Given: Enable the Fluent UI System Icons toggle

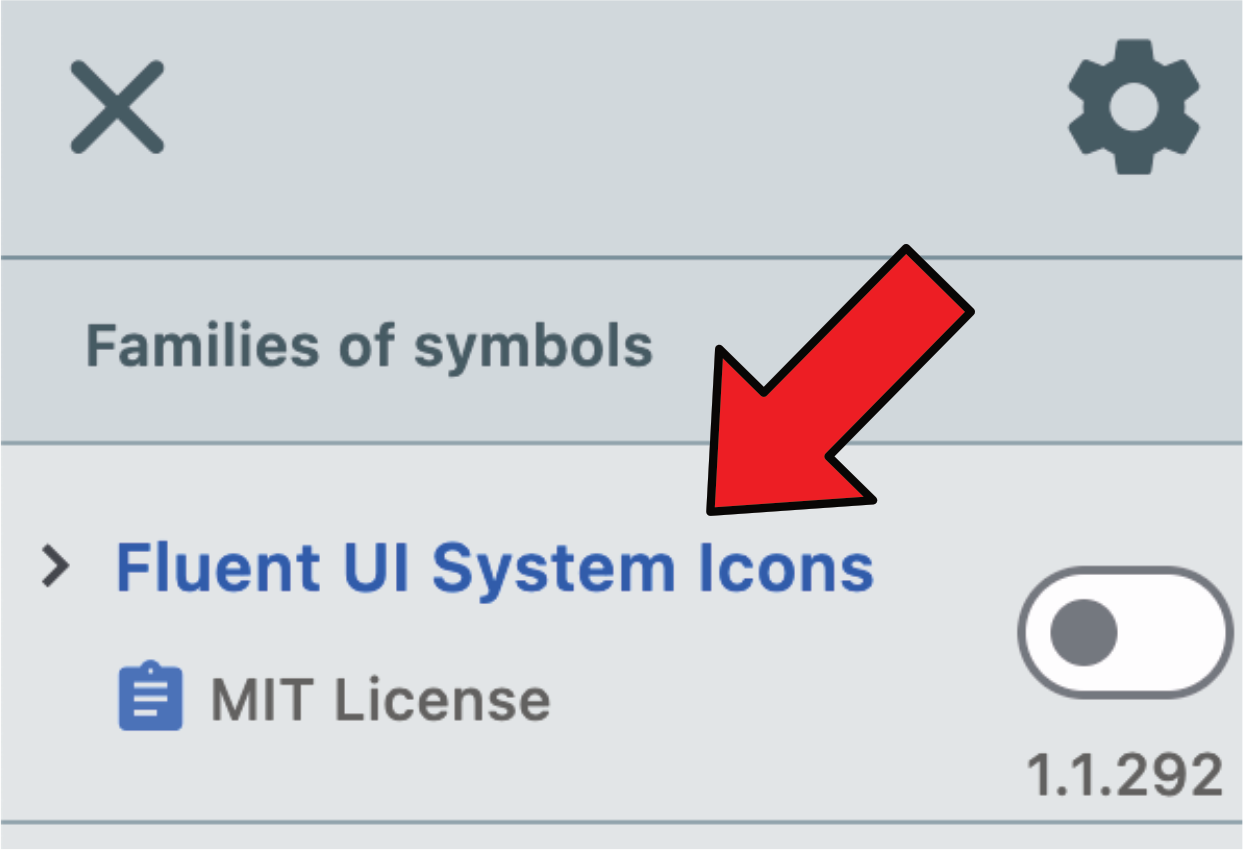Looking at the screenshot, I should tap(1125, 633).
